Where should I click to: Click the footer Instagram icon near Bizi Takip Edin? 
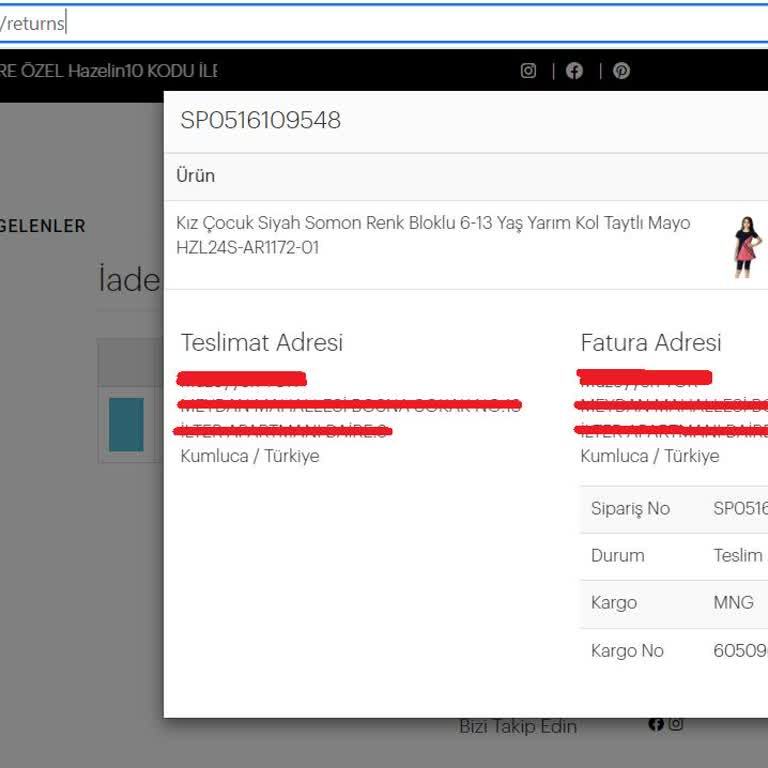[x=676, y=724]
